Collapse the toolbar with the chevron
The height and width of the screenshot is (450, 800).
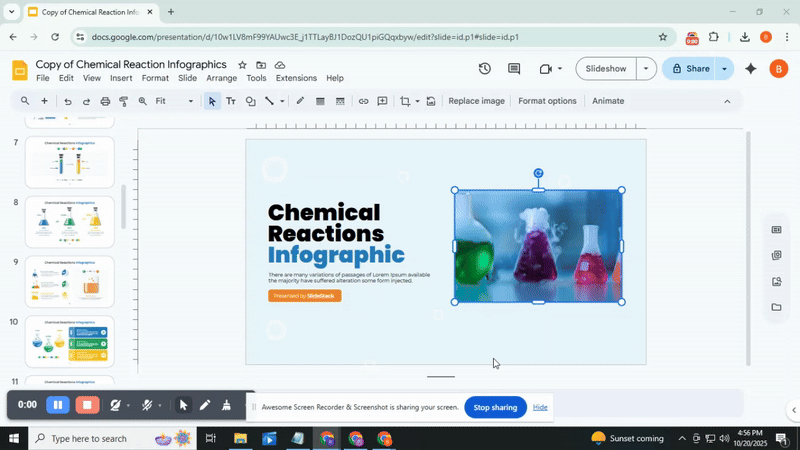point(727,101)
